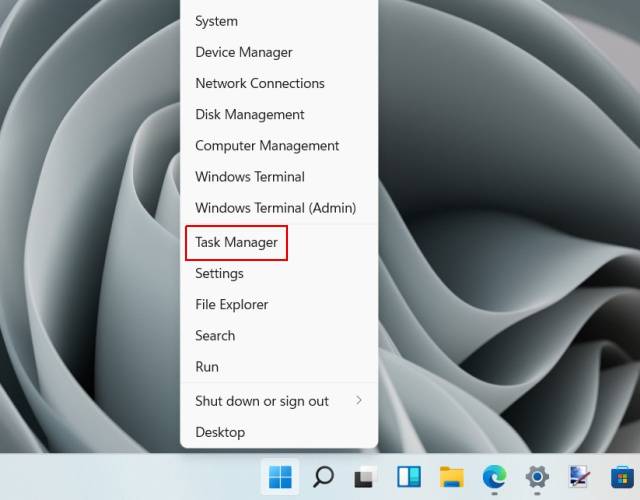
Task: Open Microsoft Store on the taskbar
Action: pyautogui.click(x=623, y=477)
